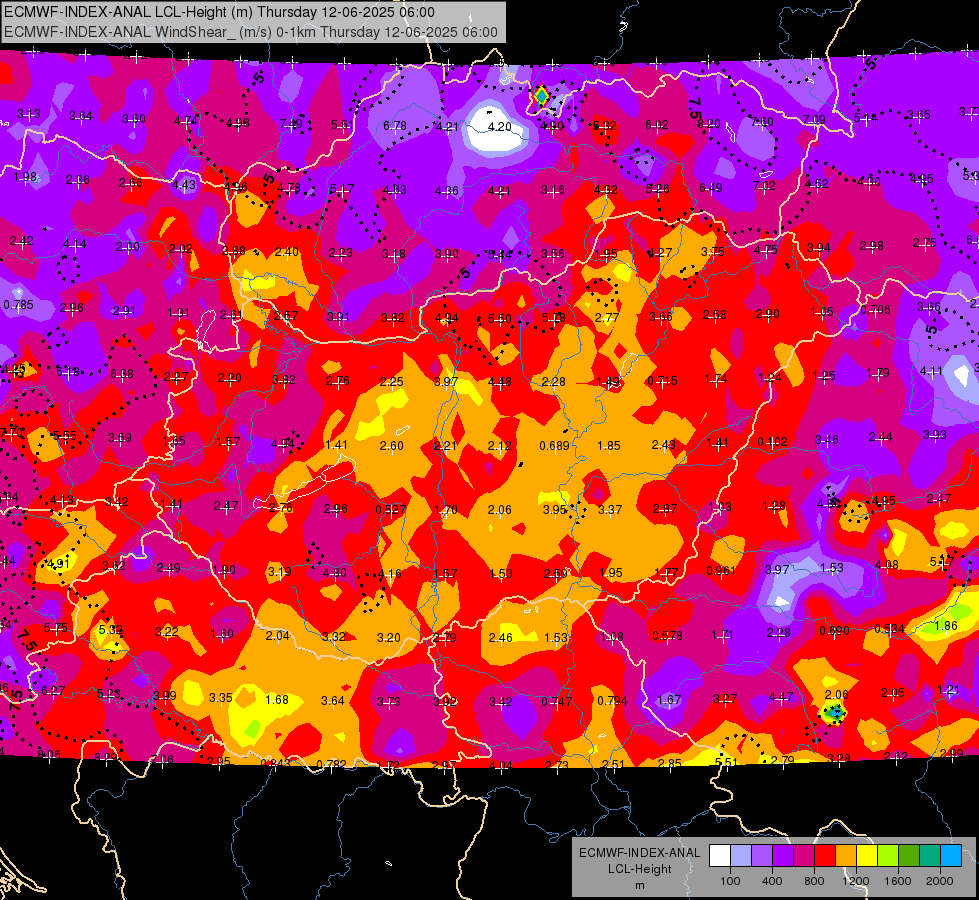
Task: Click the dark green legend swatch
Action: point(909,856)
